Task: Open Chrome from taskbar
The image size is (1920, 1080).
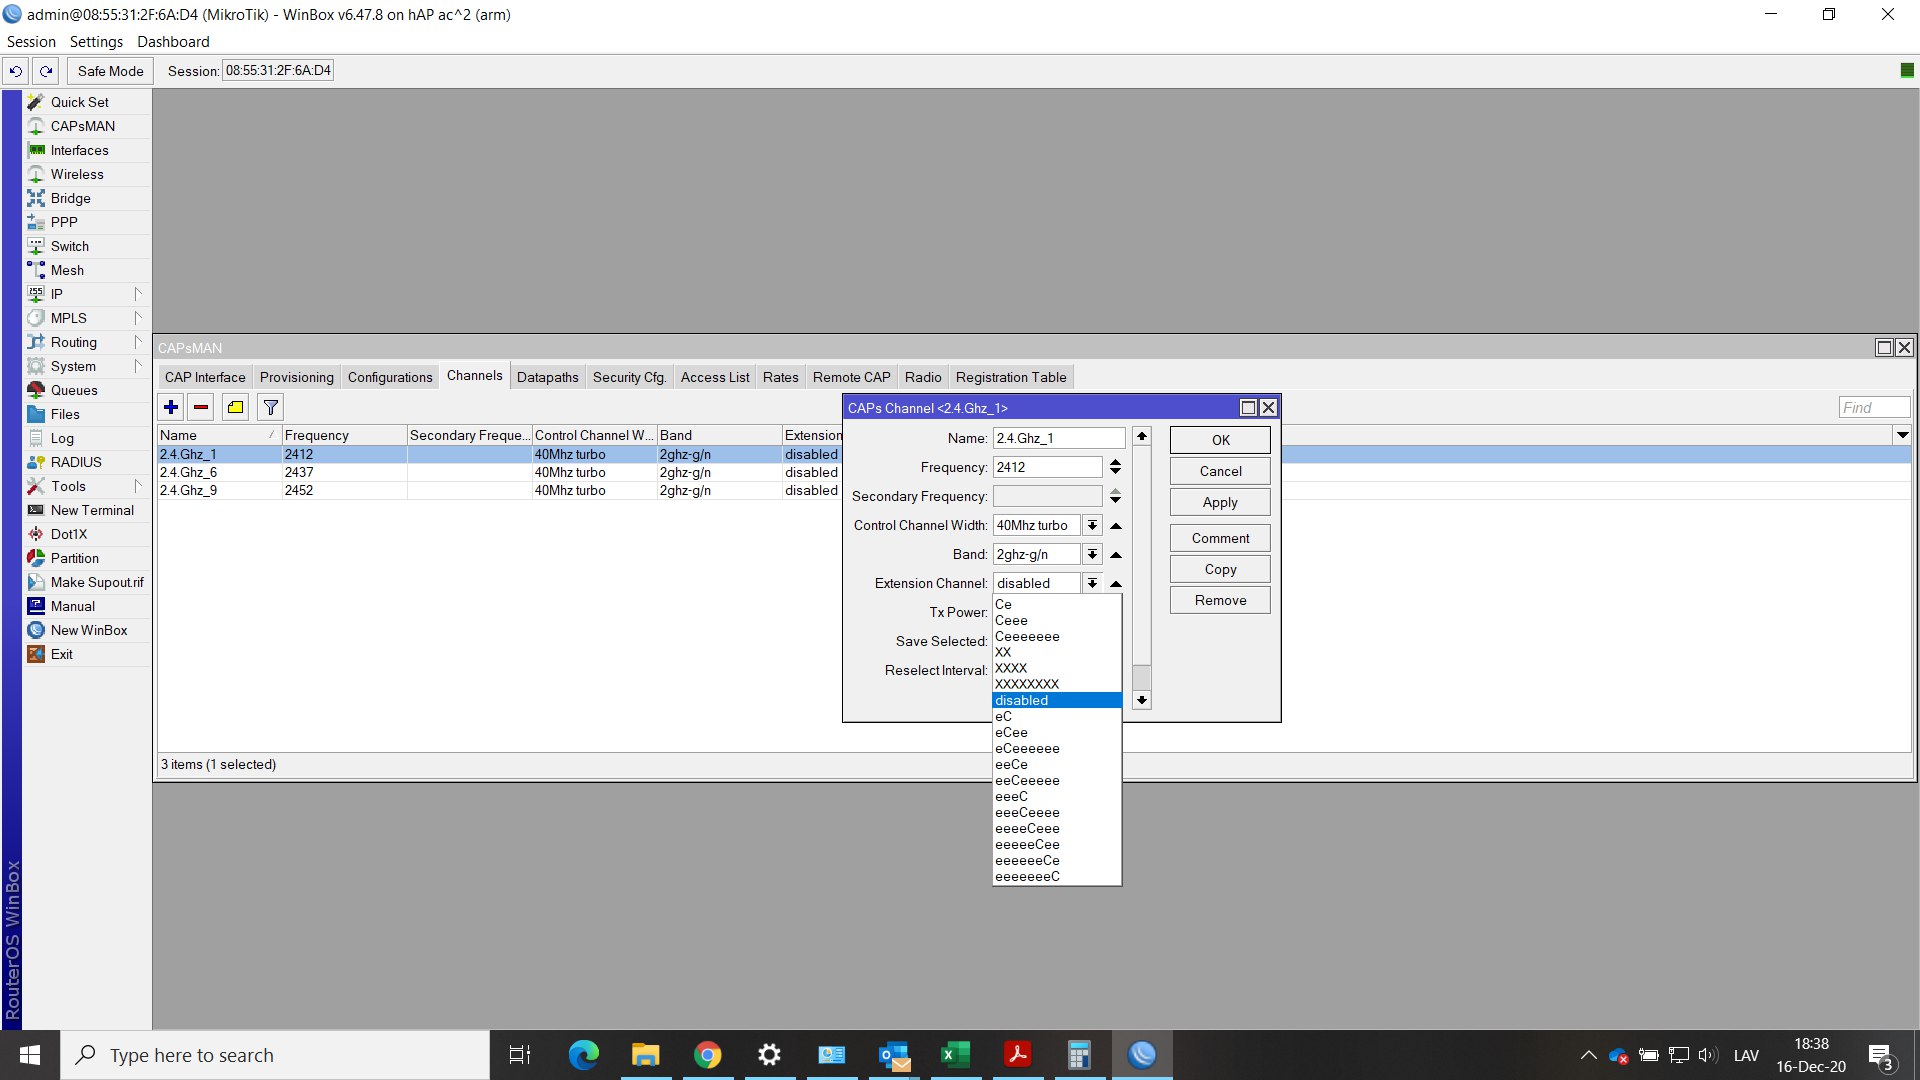Action: 707,1055
